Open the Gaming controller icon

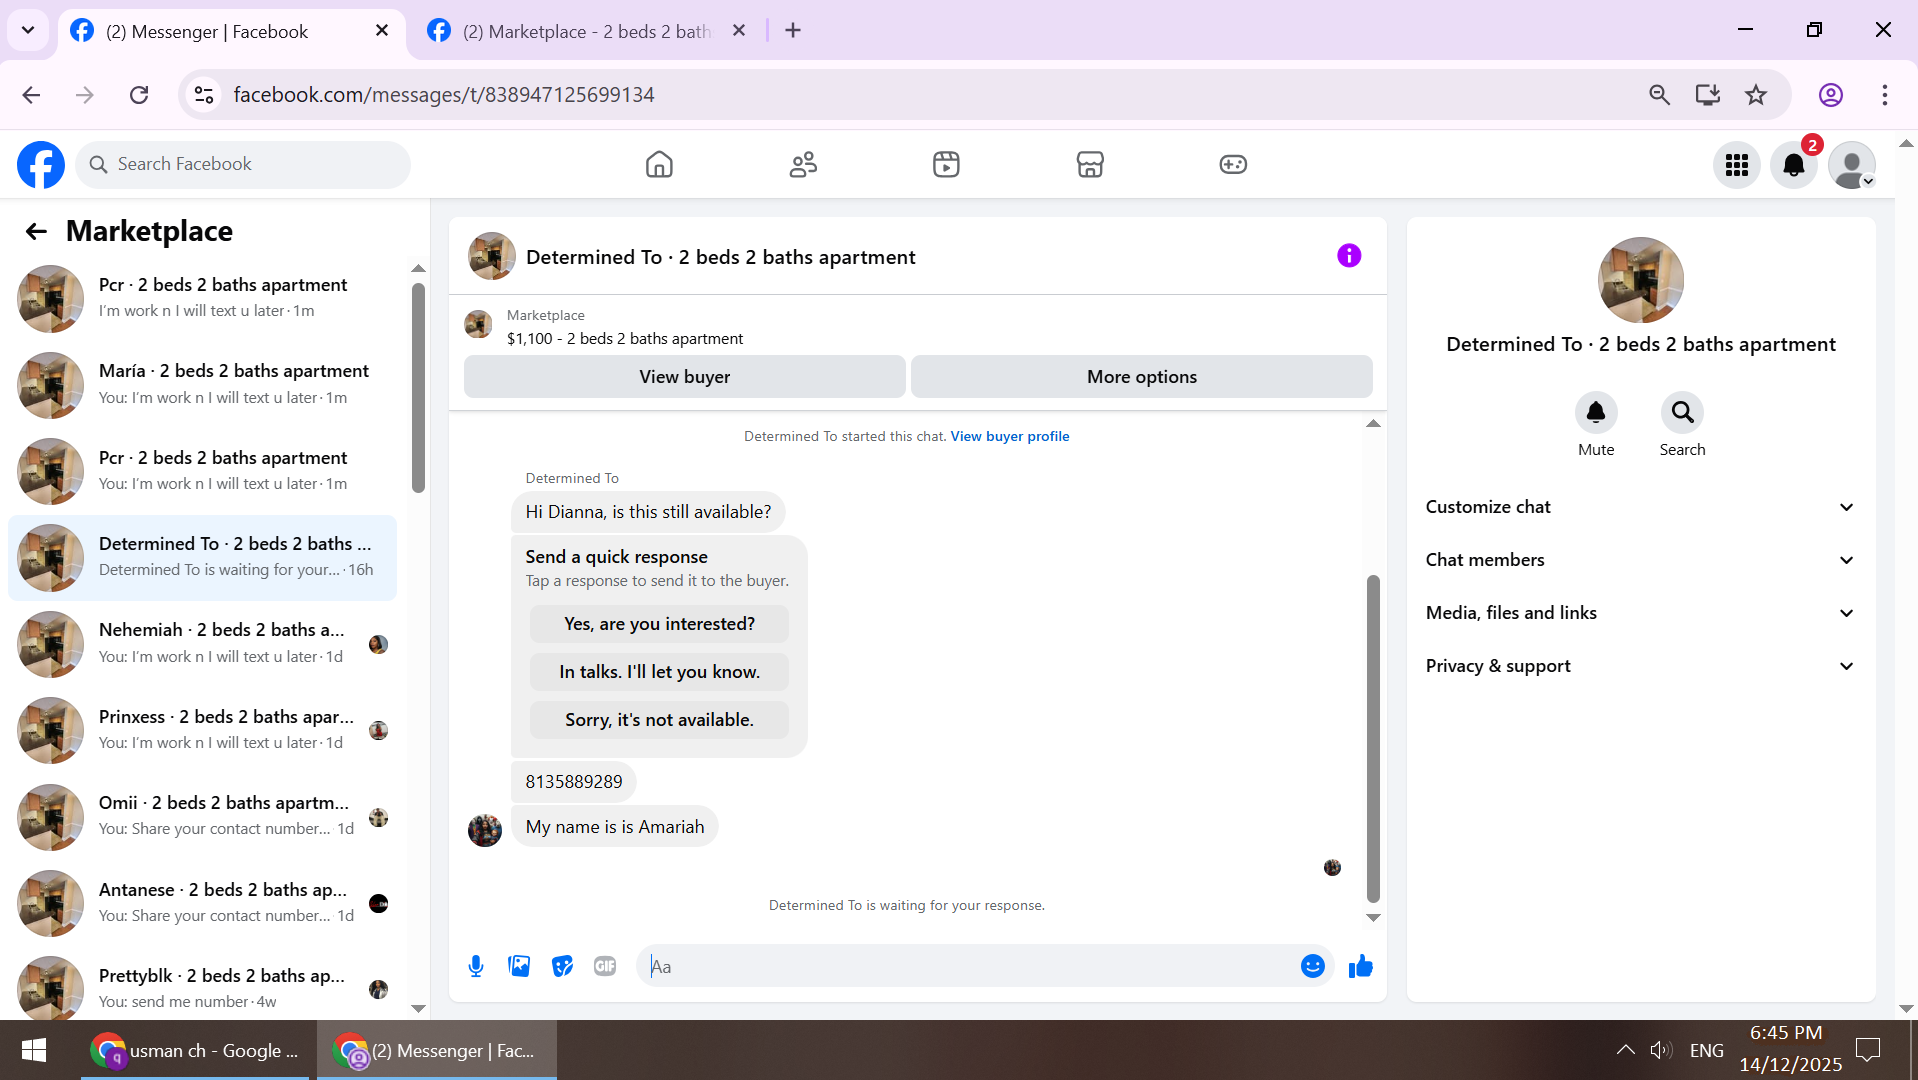(x=1233, y=164)
